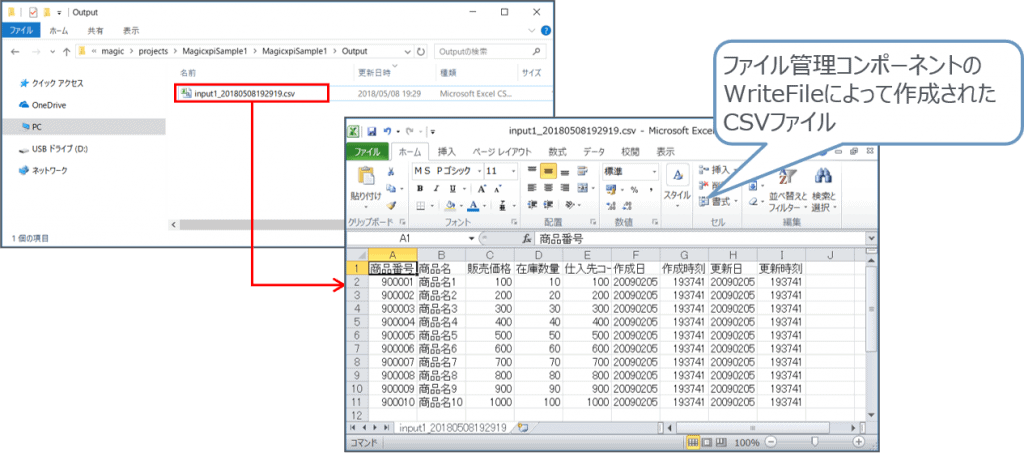The height and width of the screenshot is (453, 1024).
Task: Open the Insert (挿入) tab in Excel ribbon
Action: click(446, 152)
